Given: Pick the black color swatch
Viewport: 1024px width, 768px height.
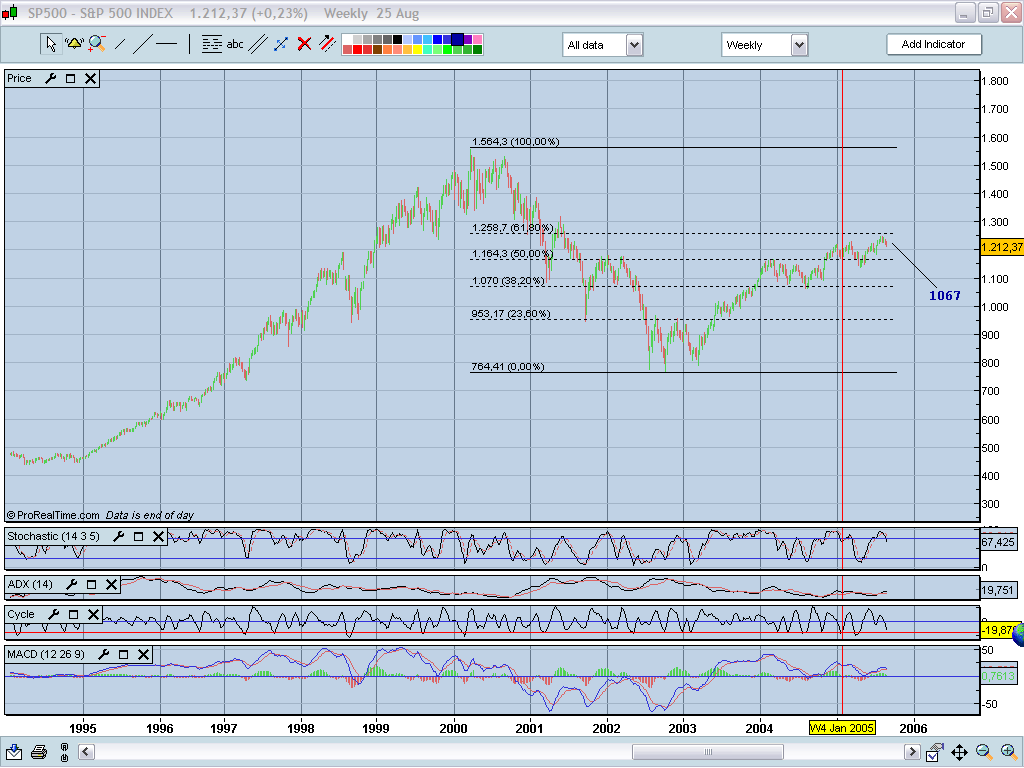Looking at the screenshot, I should 398,39.
